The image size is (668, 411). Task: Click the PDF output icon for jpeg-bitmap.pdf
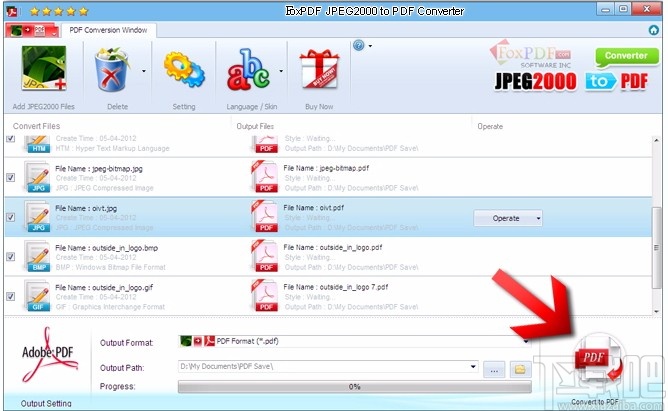point(265,177)
